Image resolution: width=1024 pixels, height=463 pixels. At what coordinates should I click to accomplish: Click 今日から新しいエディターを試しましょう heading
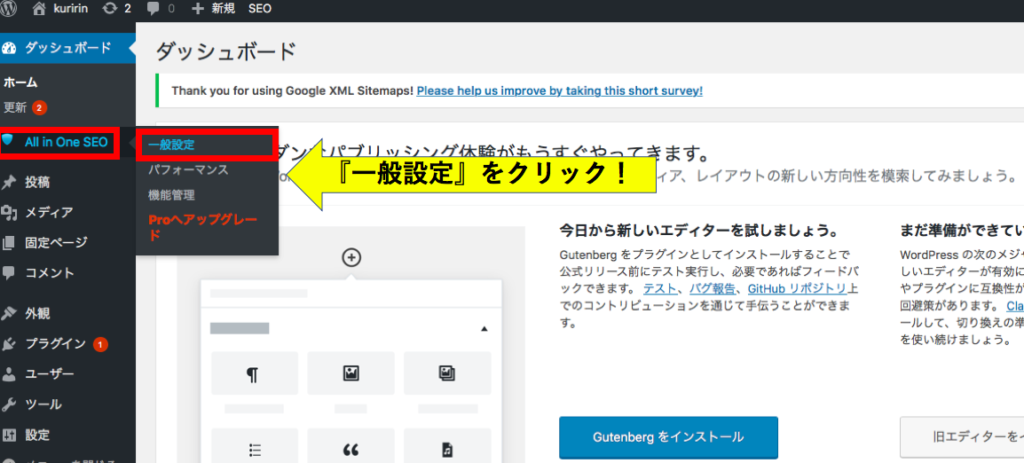coord(699,231)
